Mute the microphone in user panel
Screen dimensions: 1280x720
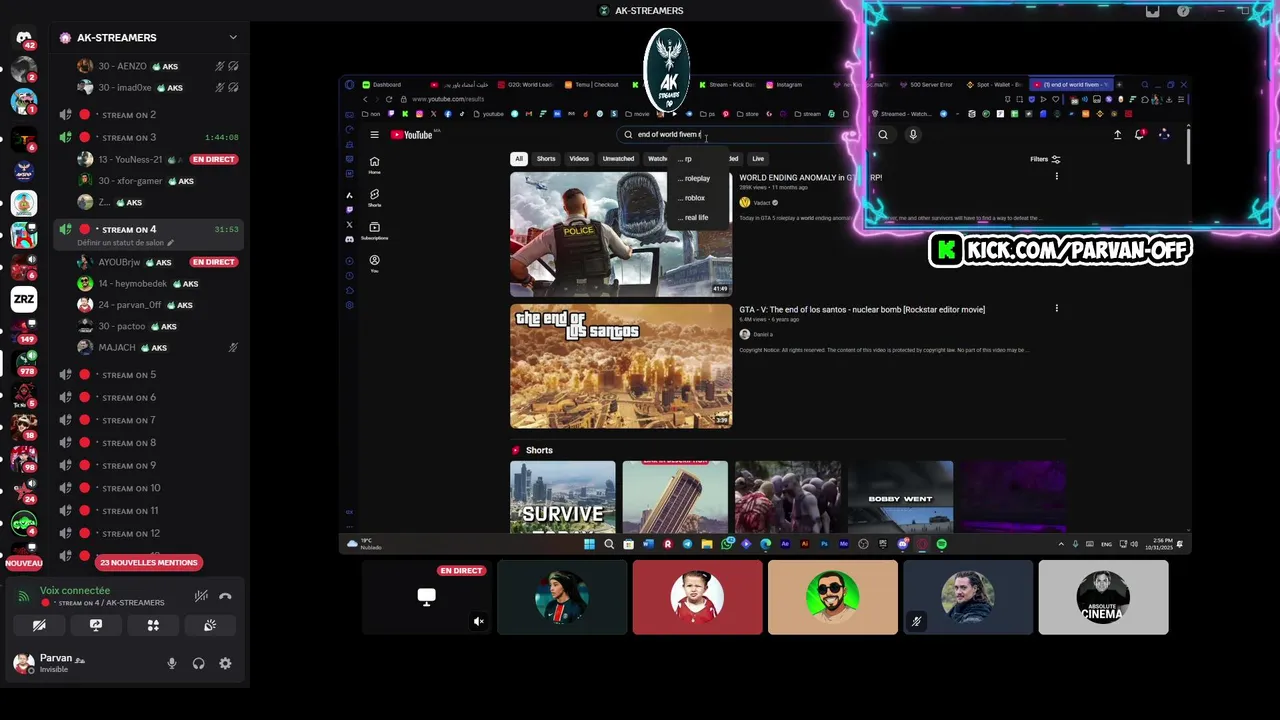point(172,663)
